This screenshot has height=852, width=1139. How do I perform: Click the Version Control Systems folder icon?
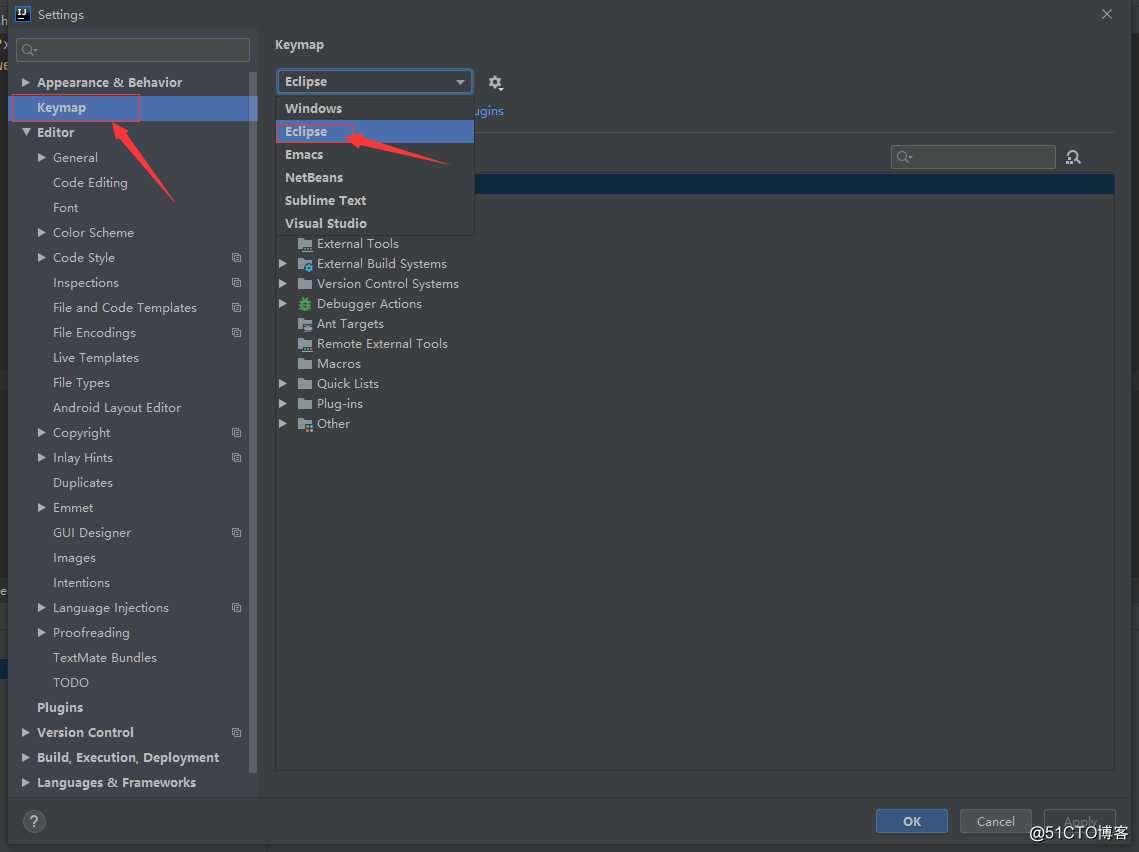click(x=305, y=284)
